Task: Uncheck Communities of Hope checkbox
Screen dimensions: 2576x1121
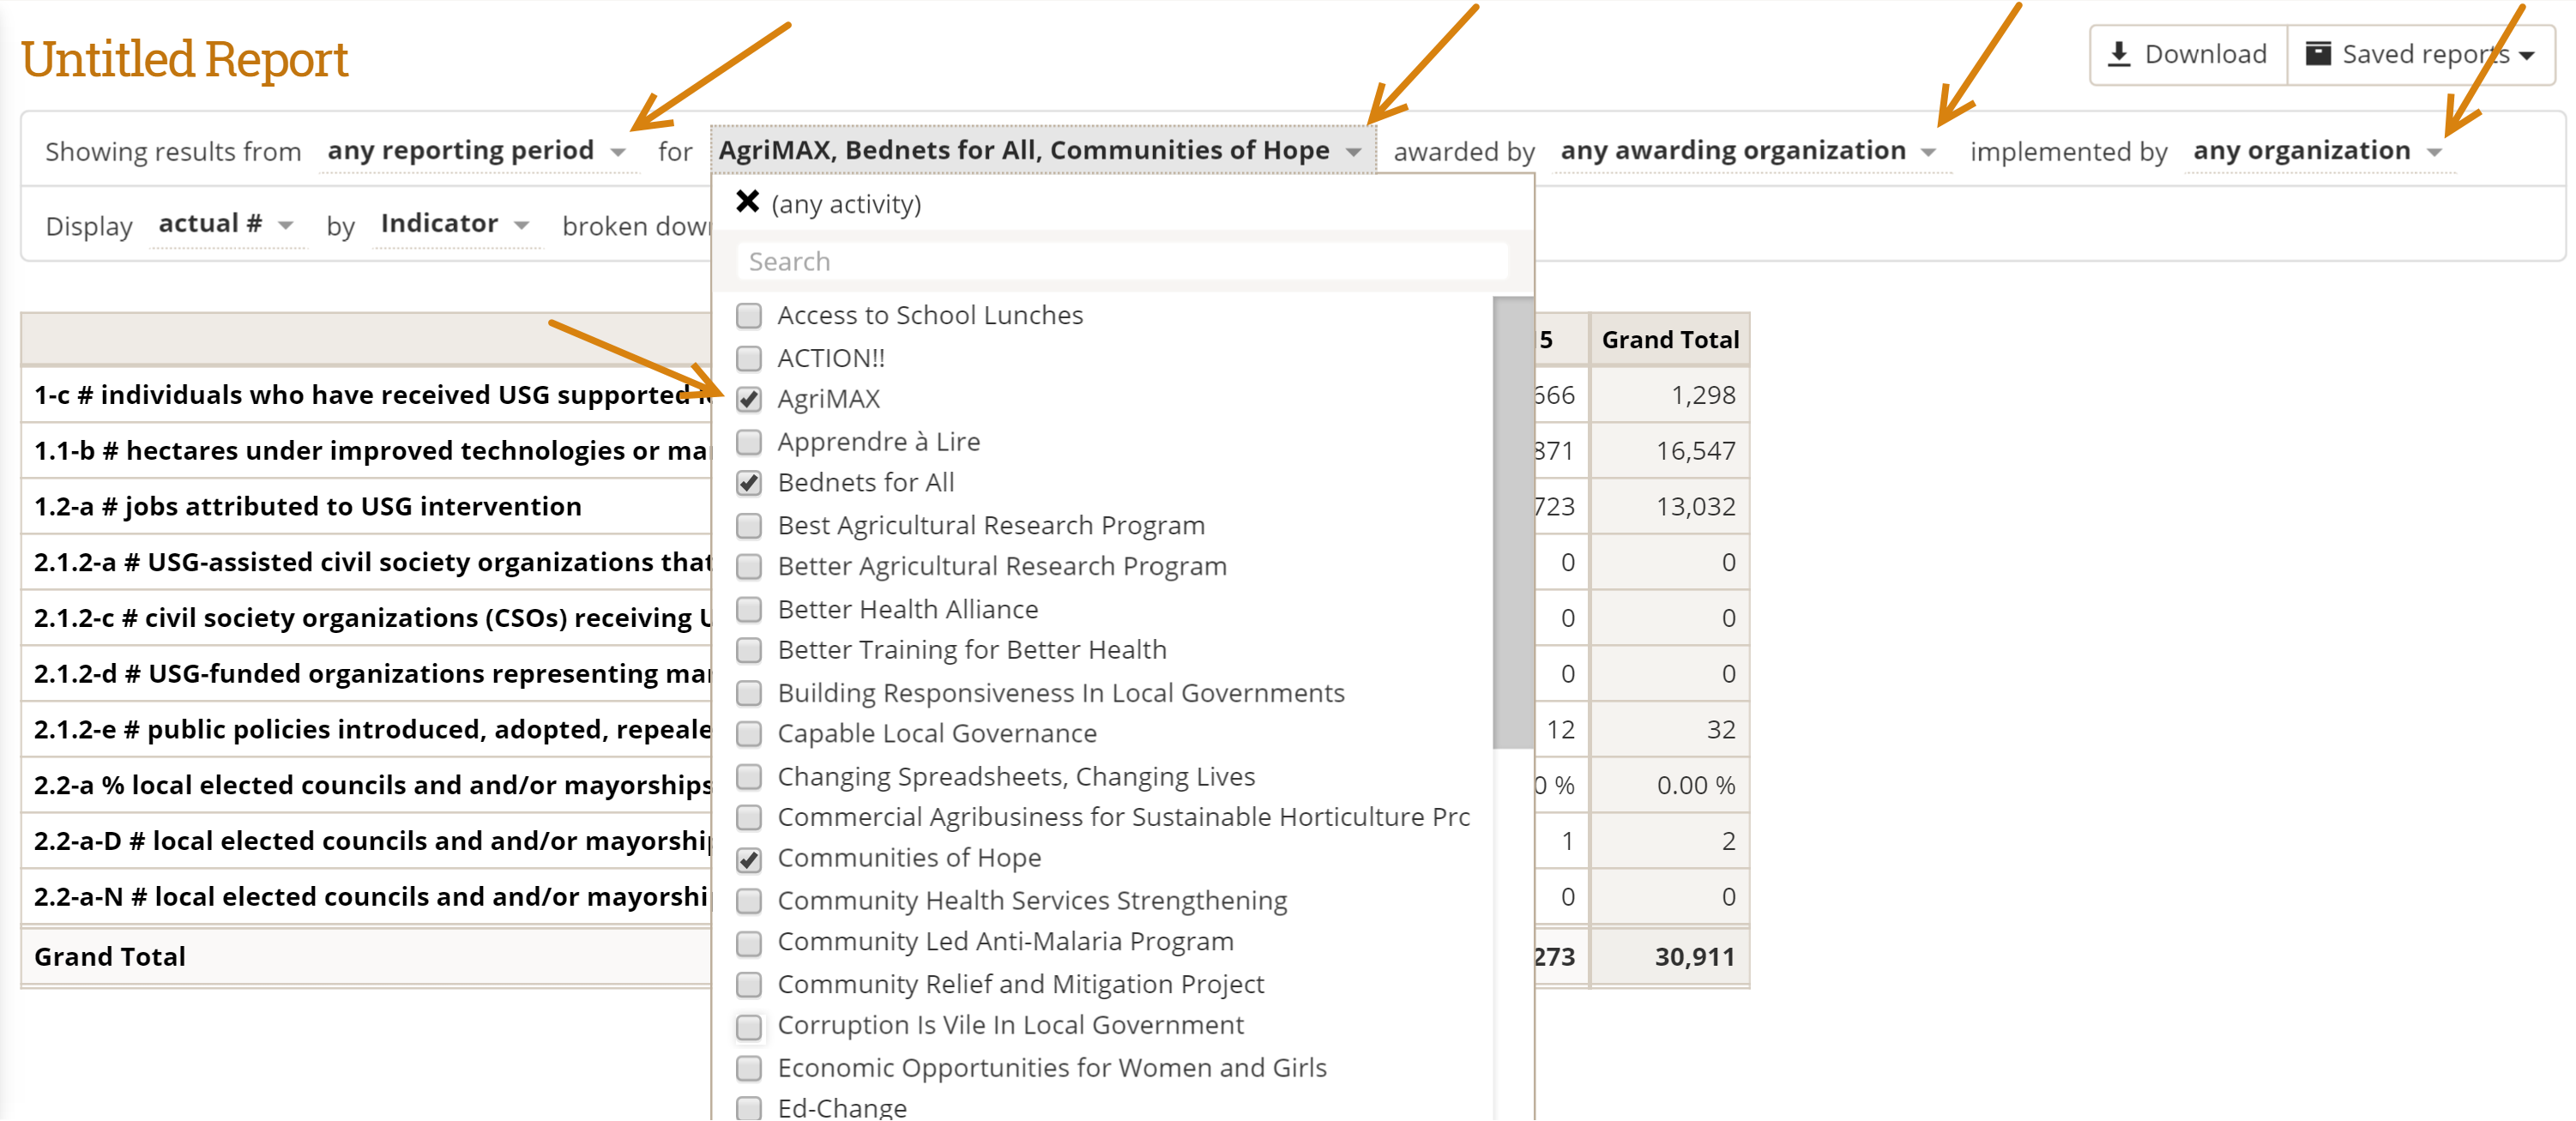Action: click(x=749, y=859)
